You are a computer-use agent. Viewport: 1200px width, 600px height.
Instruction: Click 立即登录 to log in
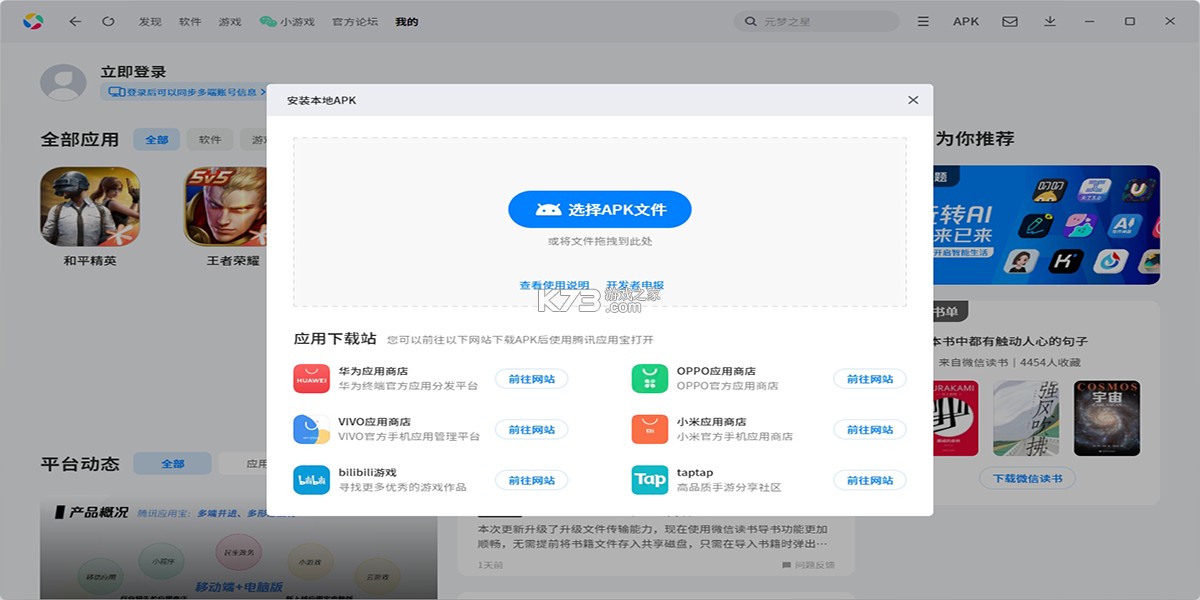(133, 72)
